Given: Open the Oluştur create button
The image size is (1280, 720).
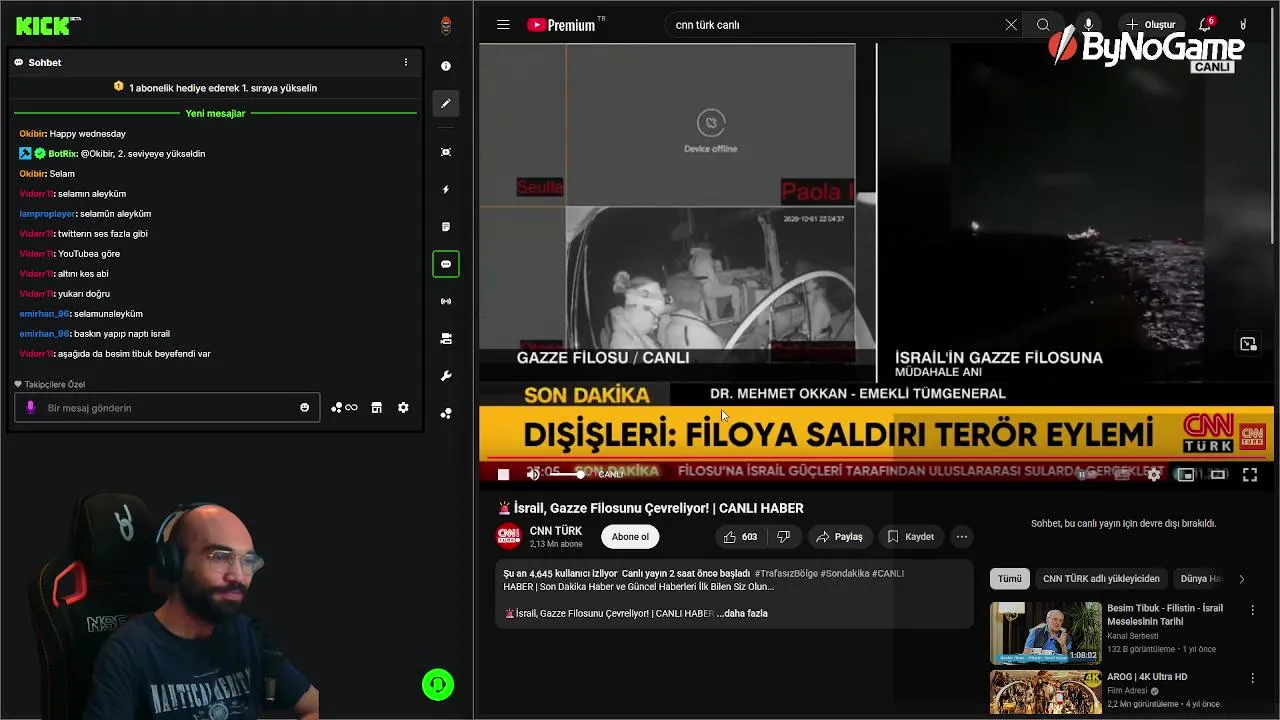Looking at the screenshot, I should point(1151,25).
